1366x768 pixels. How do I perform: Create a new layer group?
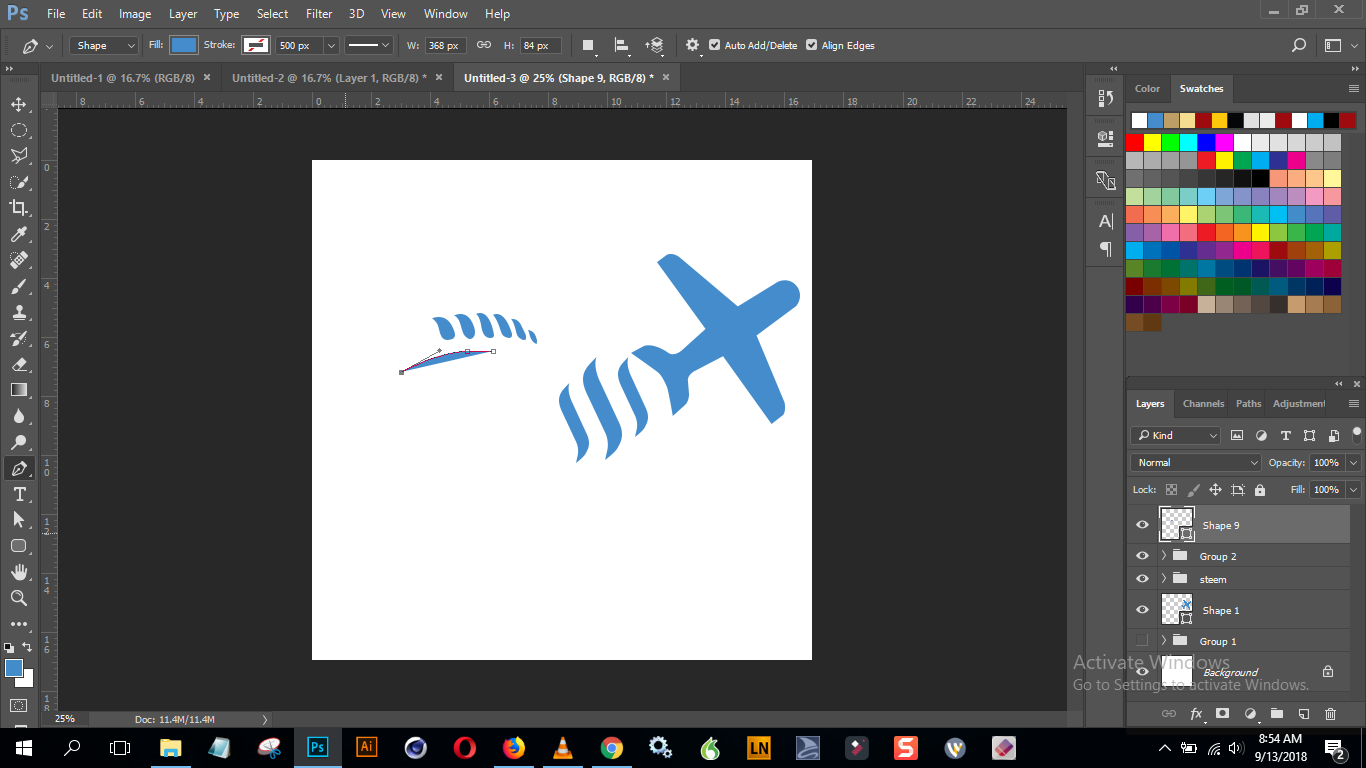[x=1276, y=714]
